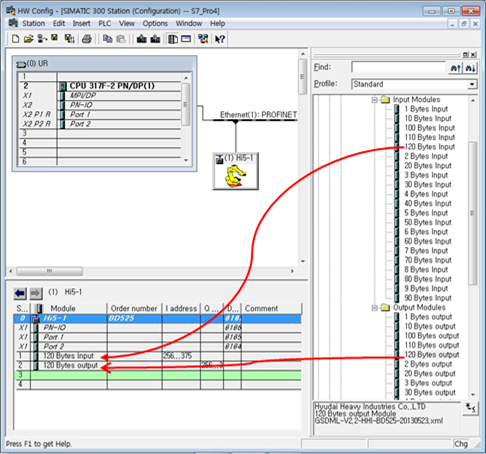Select 120 Bytes Input slot 1 row
Screen dimensions: 486x454
tap(158, 356)
